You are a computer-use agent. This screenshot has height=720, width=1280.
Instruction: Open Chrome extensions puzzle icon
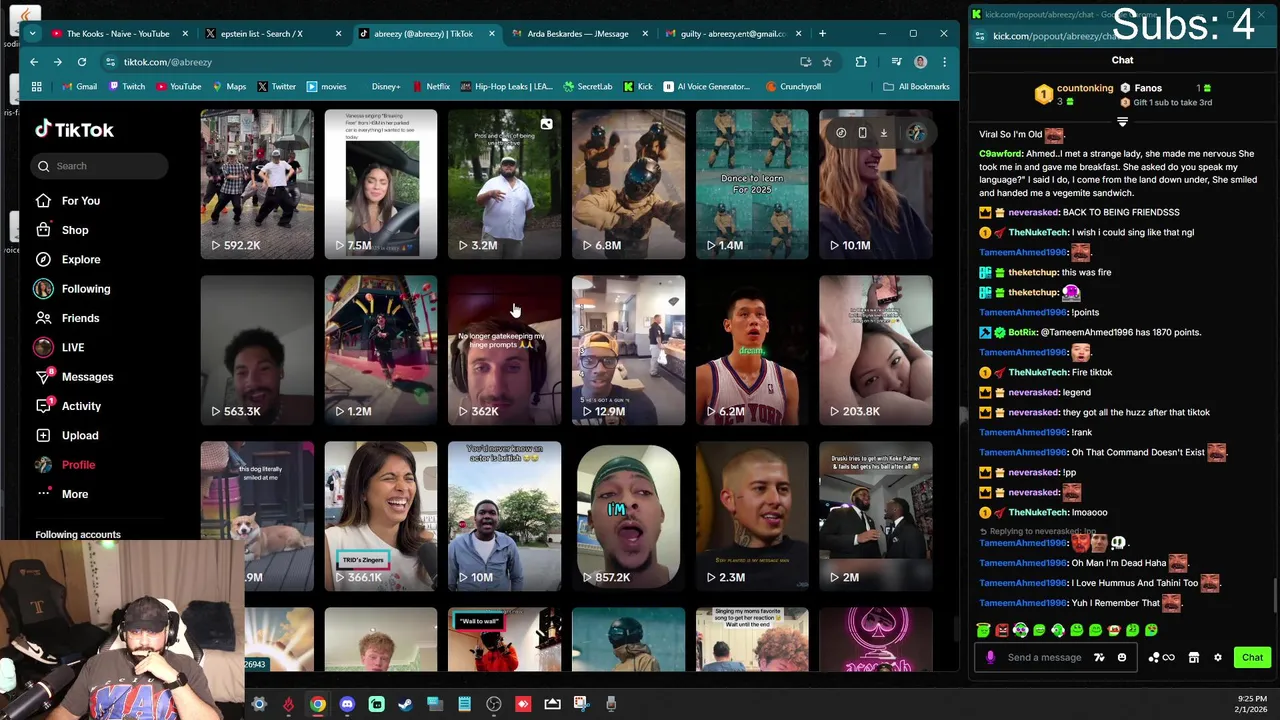point(861,62)
